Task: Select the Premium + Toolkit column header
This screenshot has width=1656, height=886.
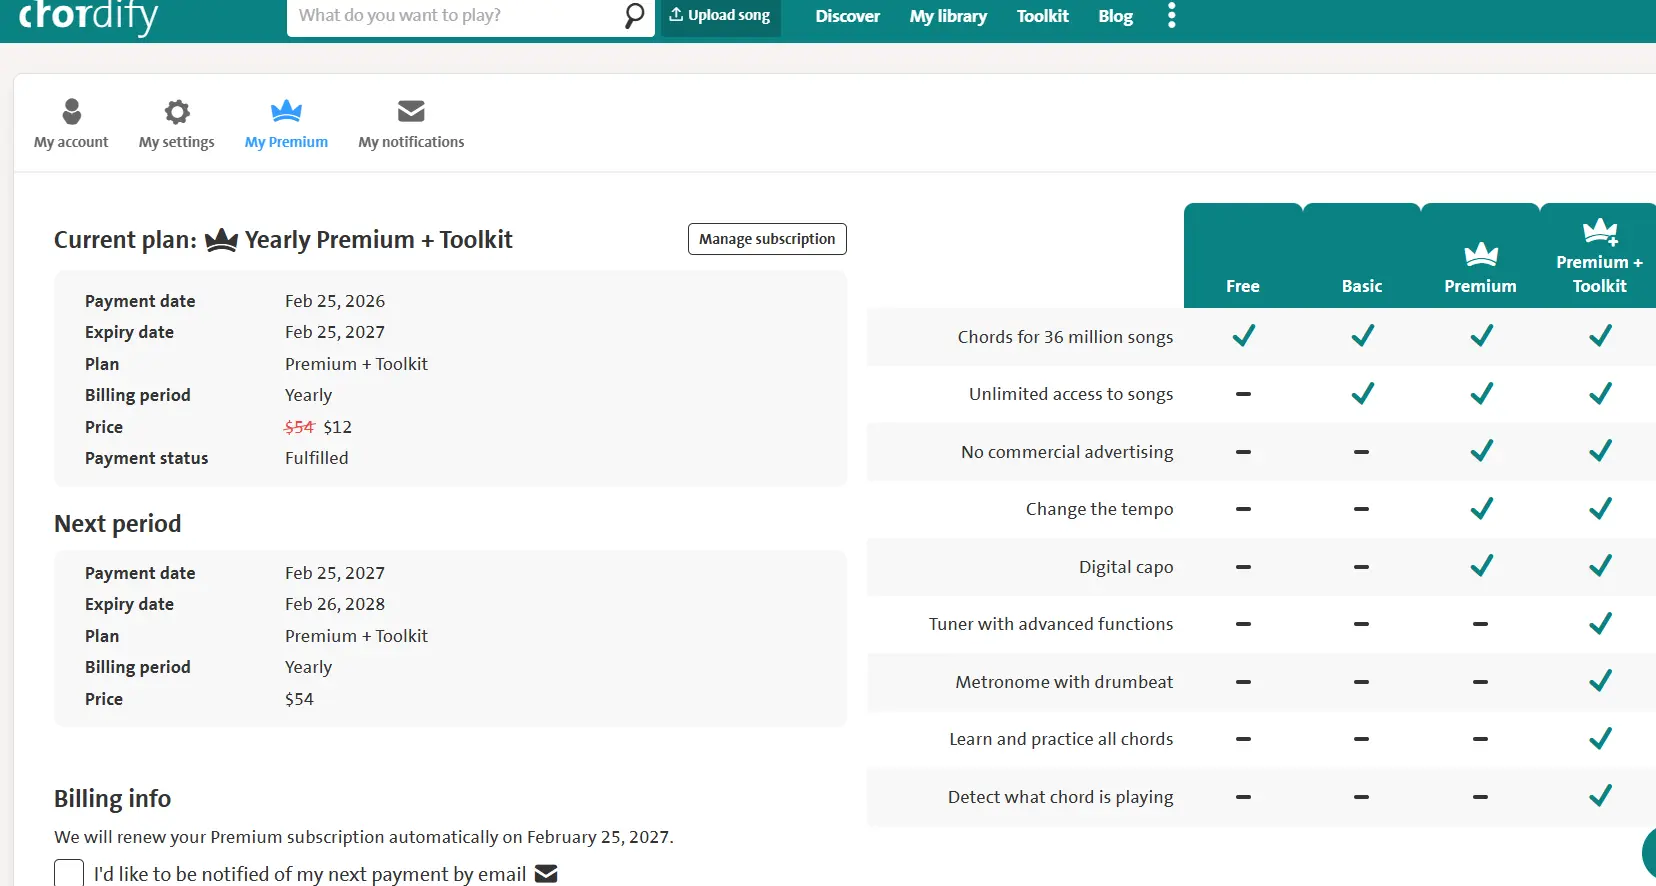Action: click(x=1599, y=255)
